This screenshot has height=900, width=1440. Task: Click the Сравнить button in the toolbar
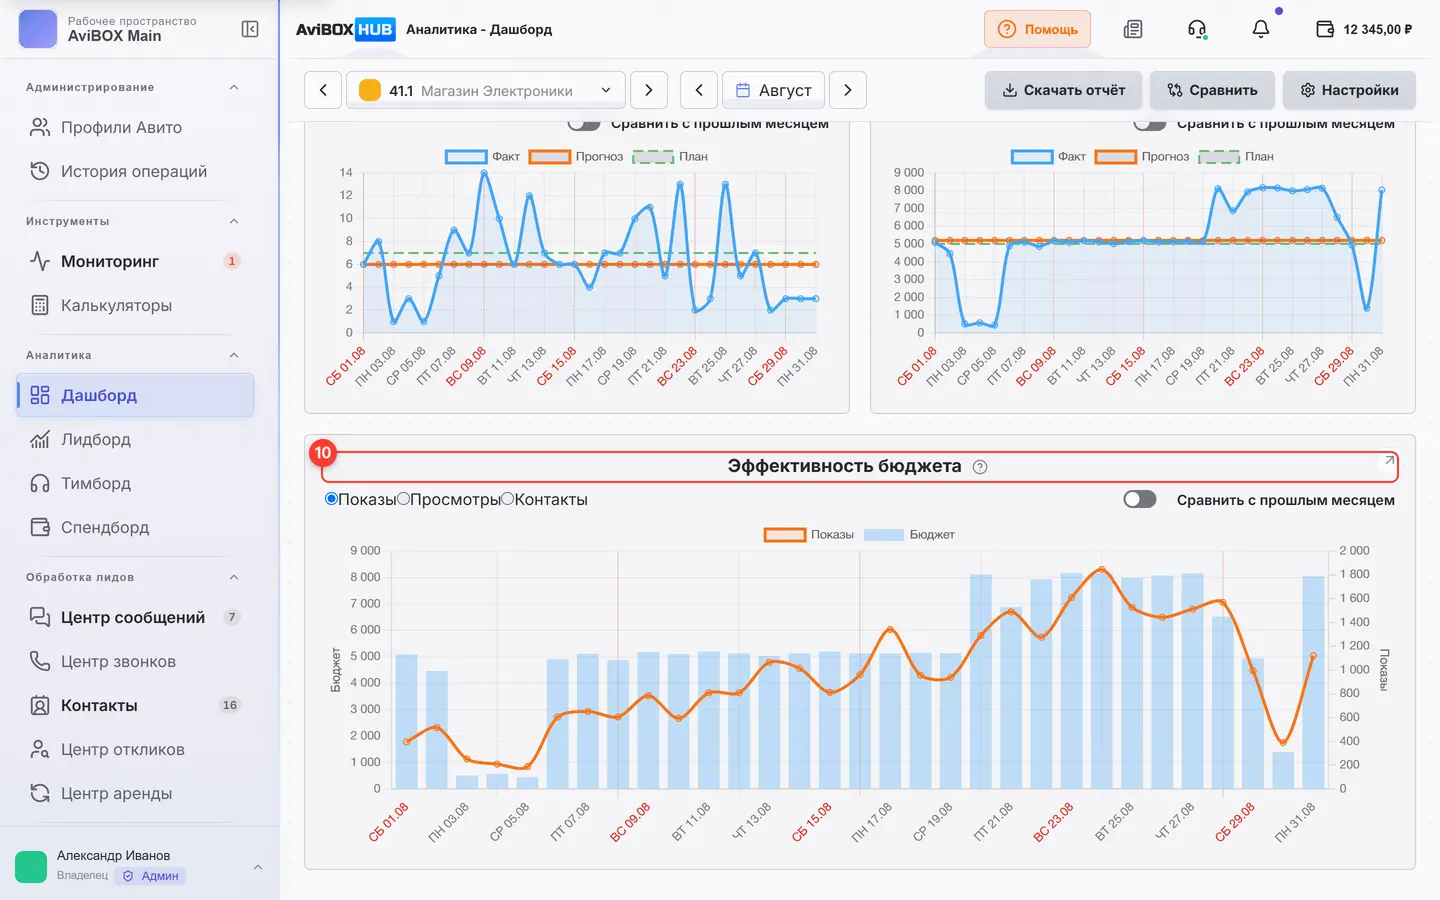click(1212, 90)
